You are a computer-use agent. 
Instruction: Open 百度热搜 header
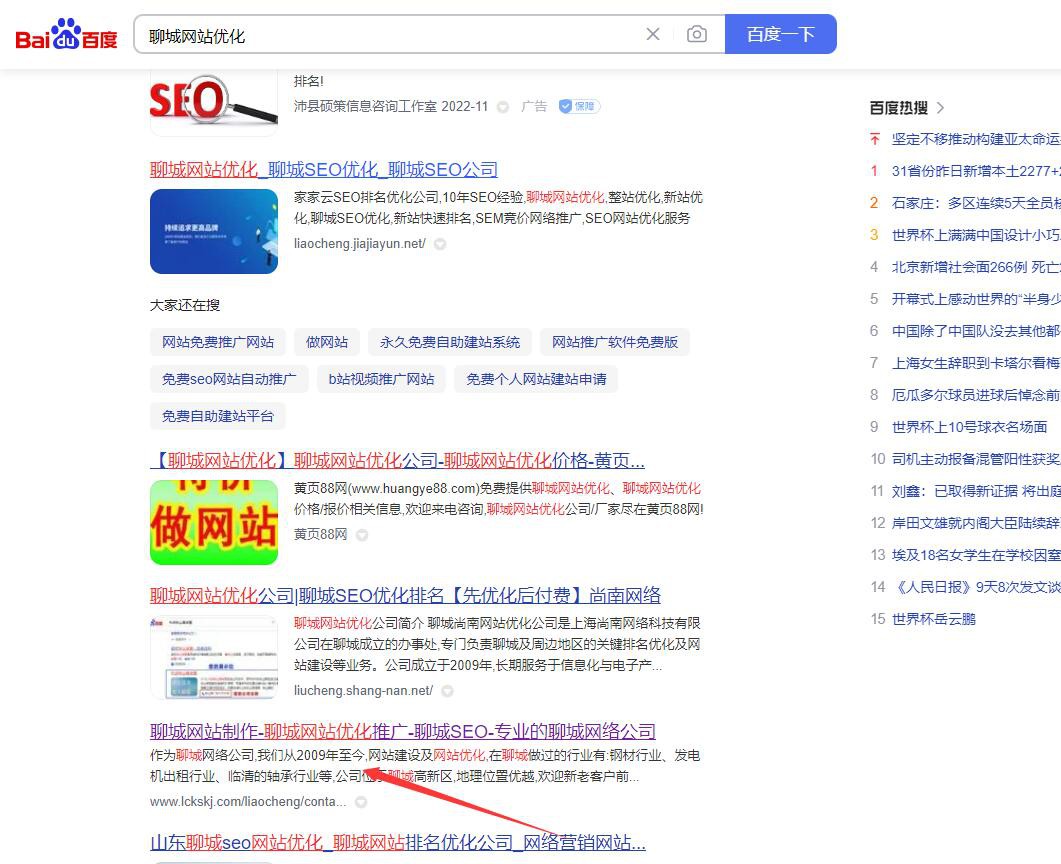pos(899,108)
